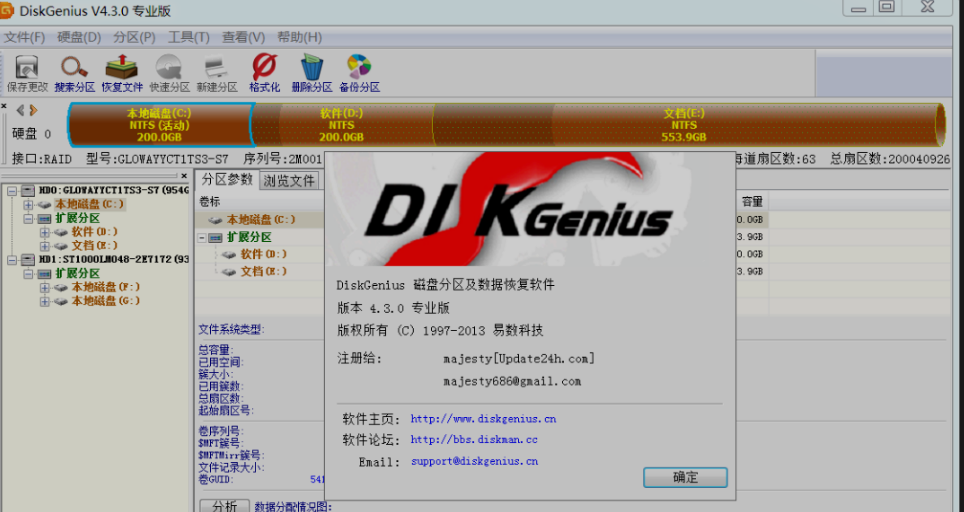Open the http://bbs.diskman.cc forum link
Image resolution: width=964 pixels, height=512 pixels.
474,440
